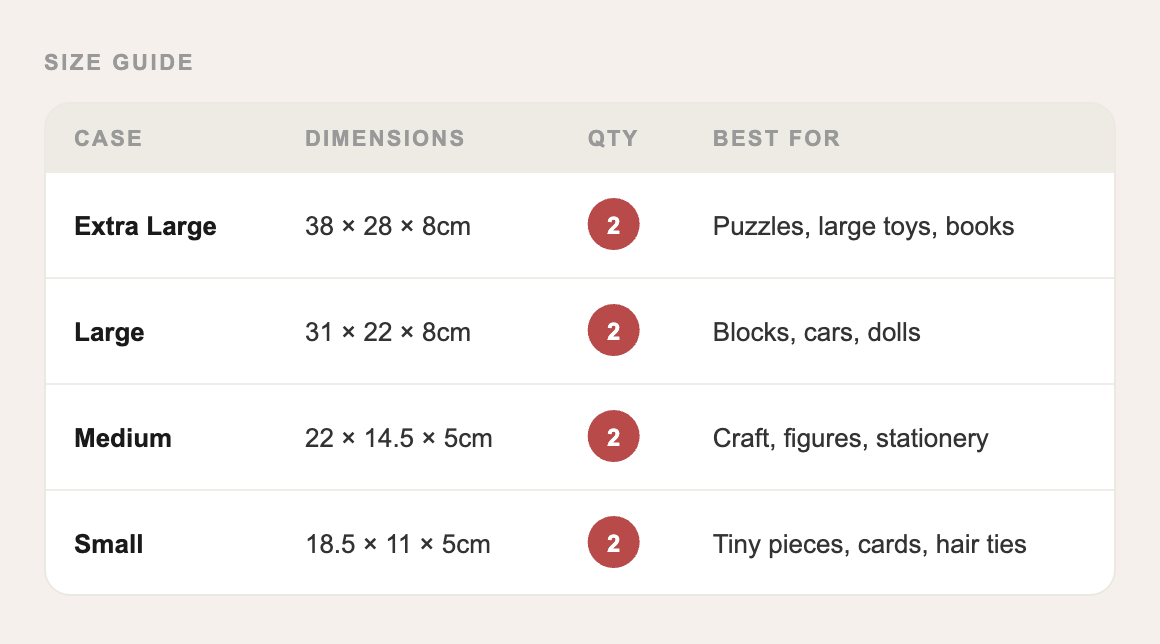Image resolution: width=1160 pixels, height=644 pixels.
Task: Click the quantity badge for Extra Large
Action: tap(613, 225)
